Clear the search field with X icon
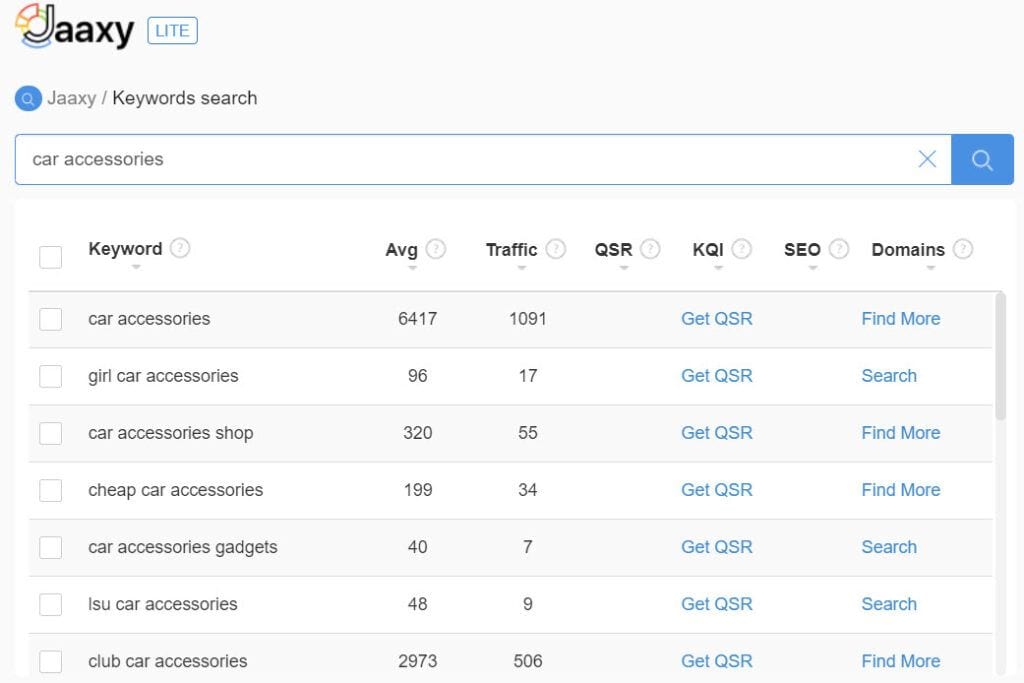1024x683 pixels. tap(927, 159)
